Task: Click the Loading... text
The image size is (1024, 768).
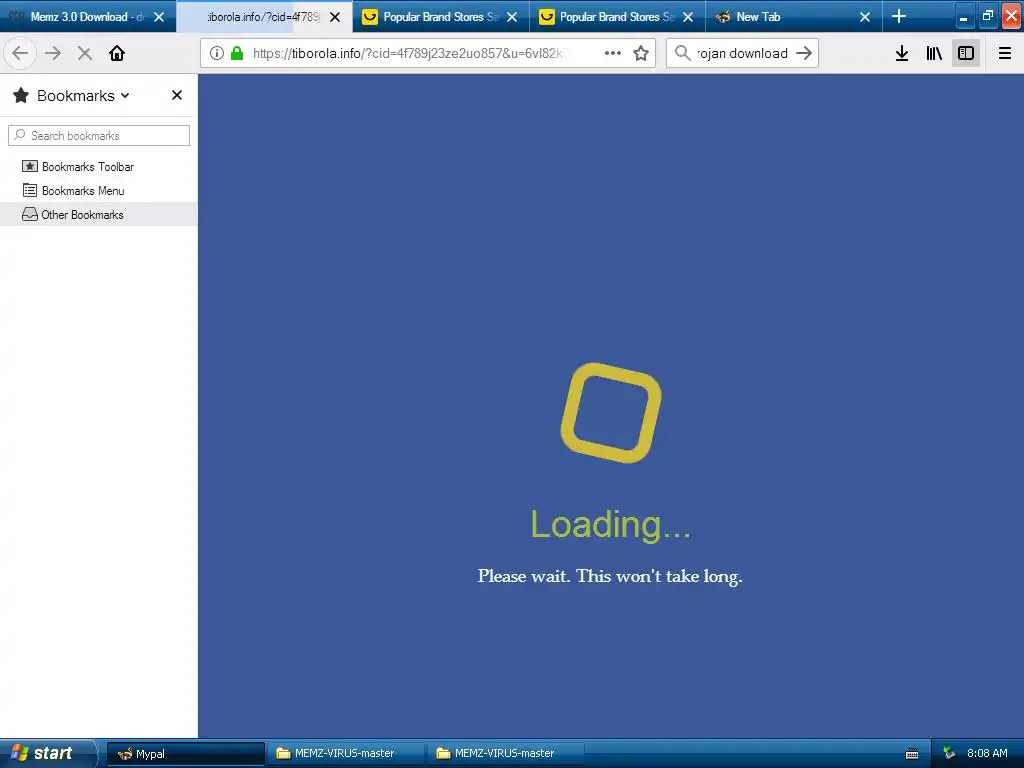Action: [x=610, y=524]
